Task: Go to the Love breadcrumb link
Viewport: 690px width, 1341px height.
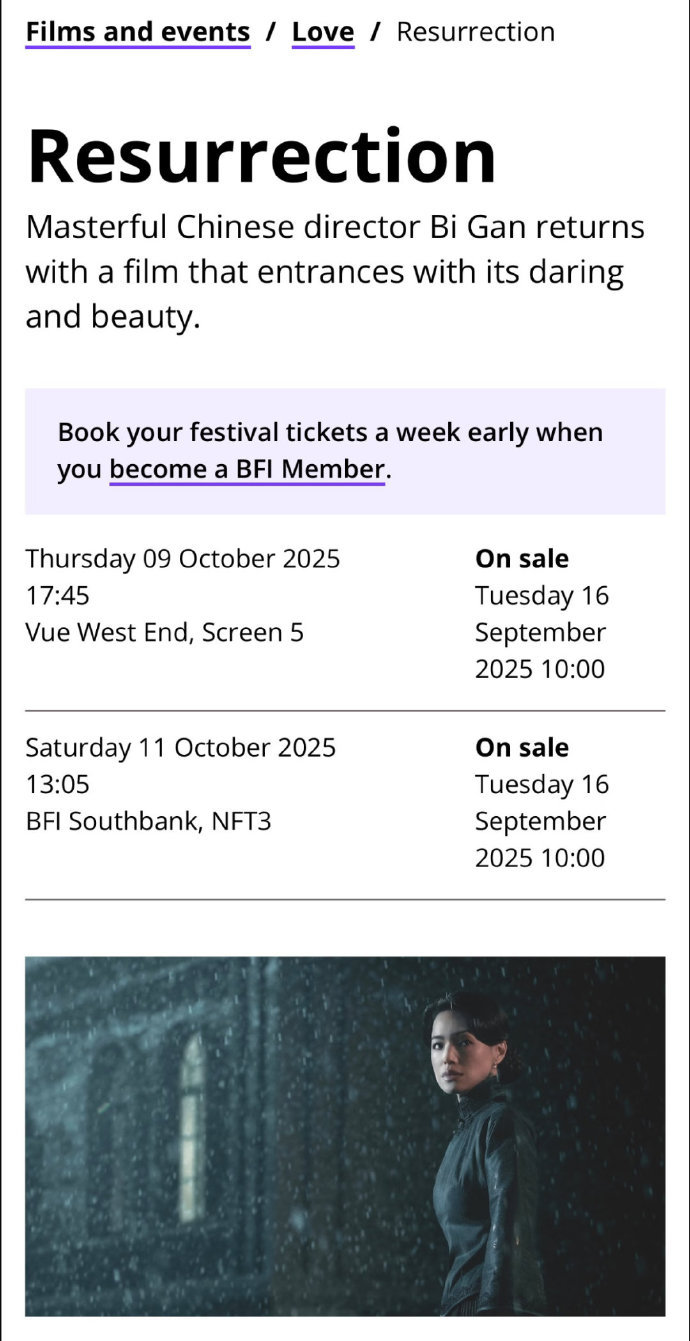Action: (x=323, y=32)
